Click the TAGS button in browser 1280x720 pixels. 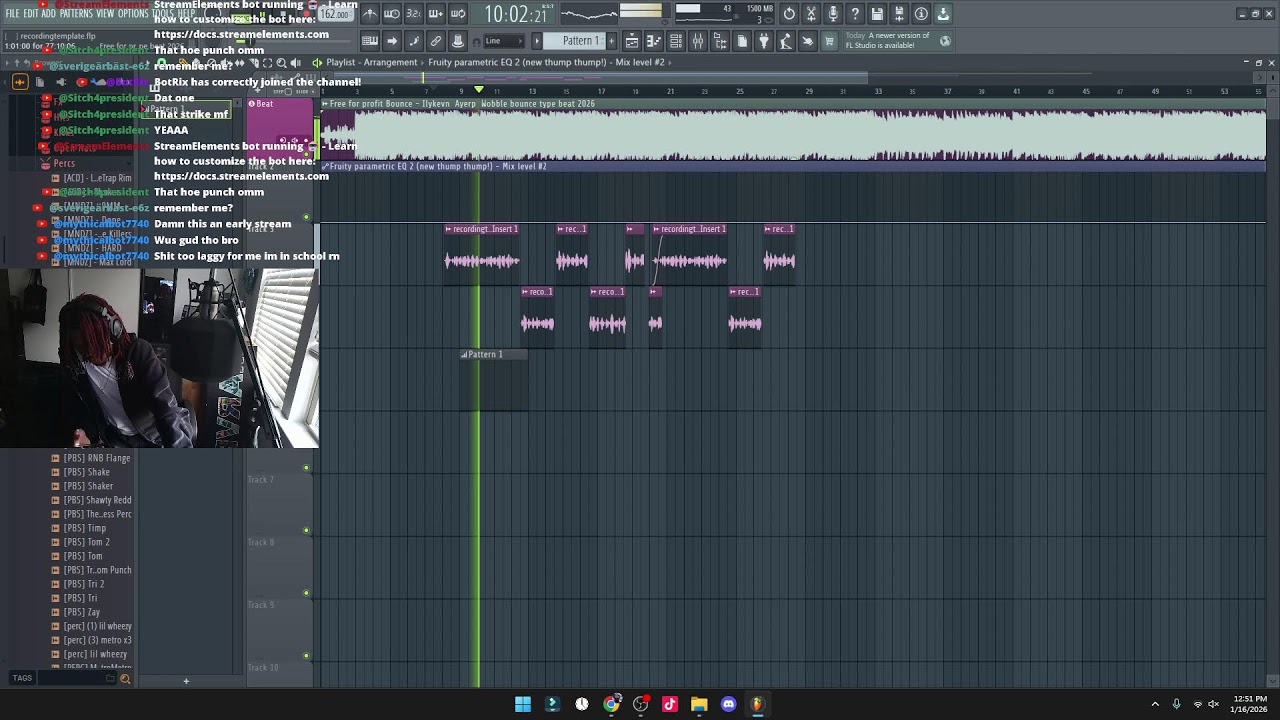click(x=22, y=678)
